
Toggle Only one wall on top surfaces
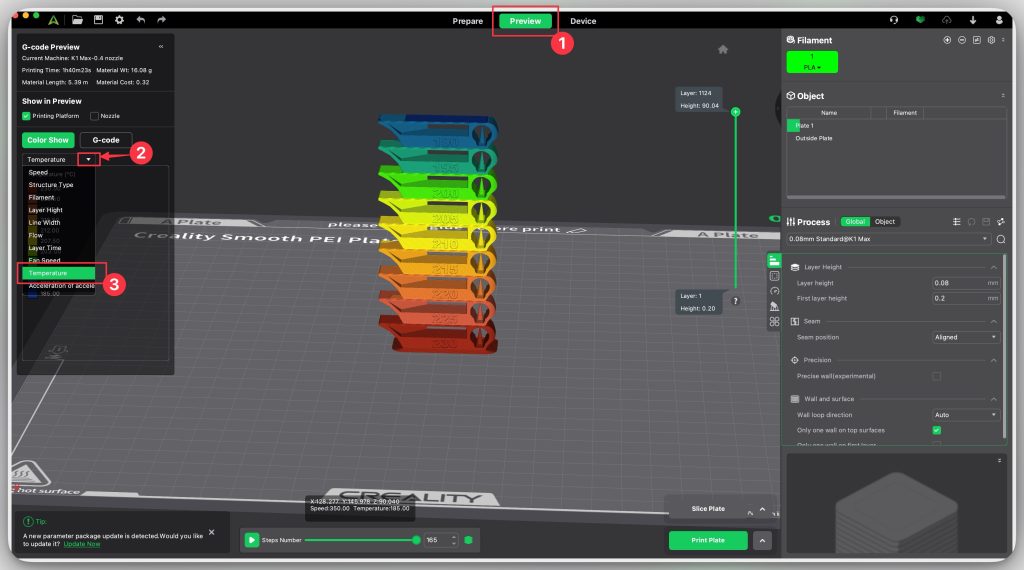pos(936,430)
